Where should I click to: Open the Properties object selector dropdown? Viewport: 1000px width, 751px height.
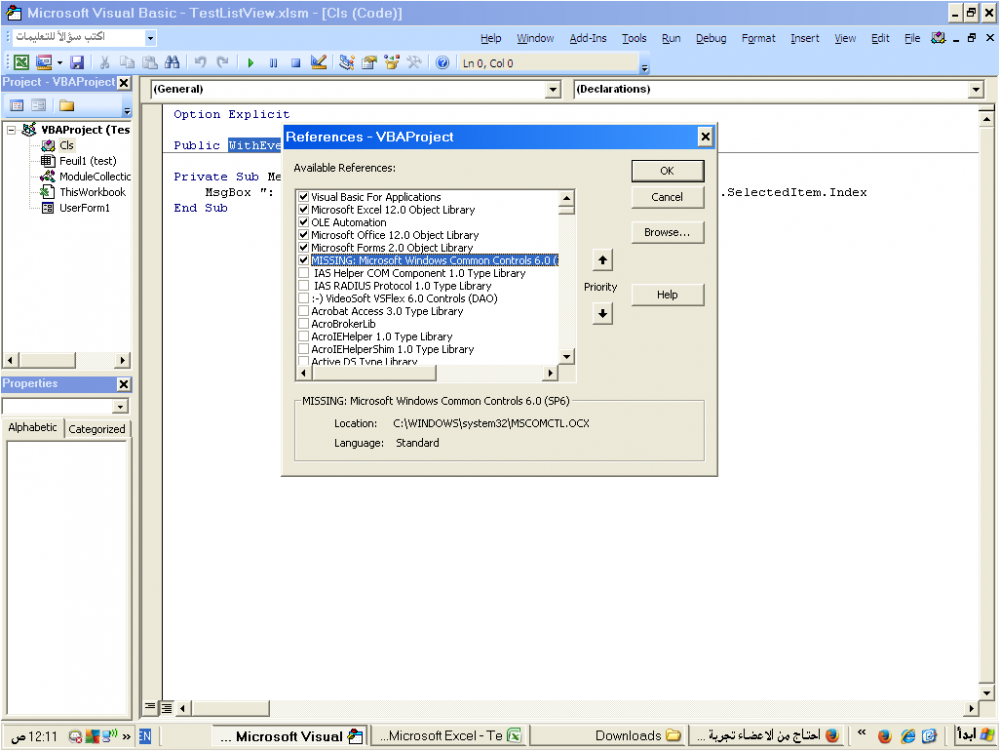120,407
